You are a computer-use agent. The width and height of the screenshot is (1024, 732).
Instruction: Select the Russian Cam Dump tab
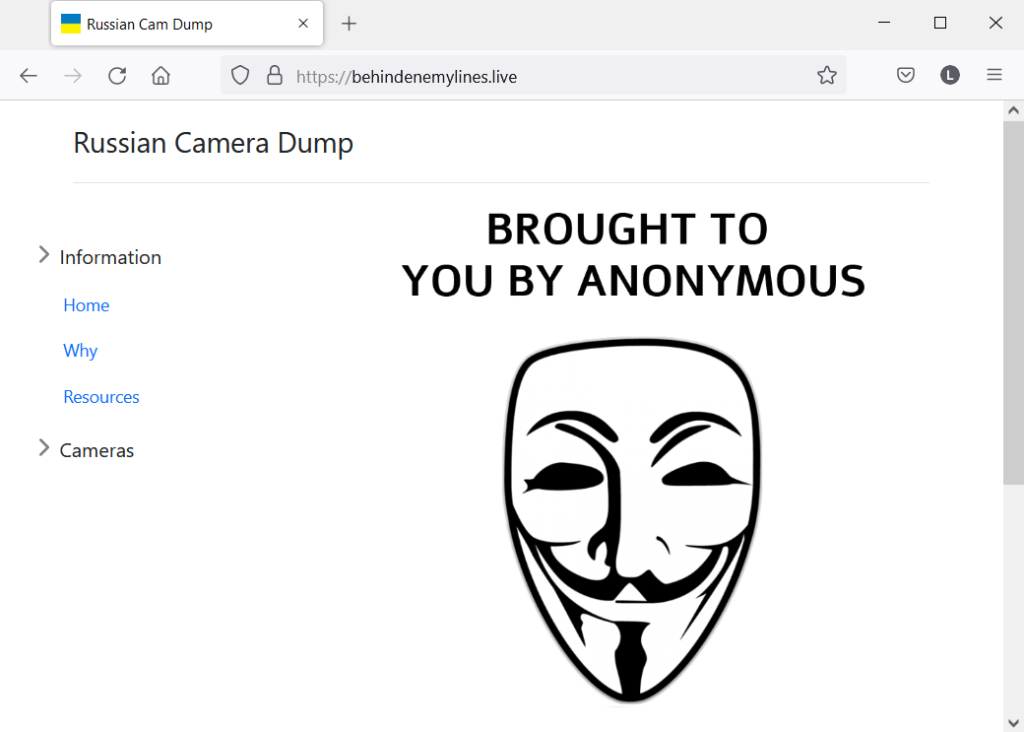point(170,24)
